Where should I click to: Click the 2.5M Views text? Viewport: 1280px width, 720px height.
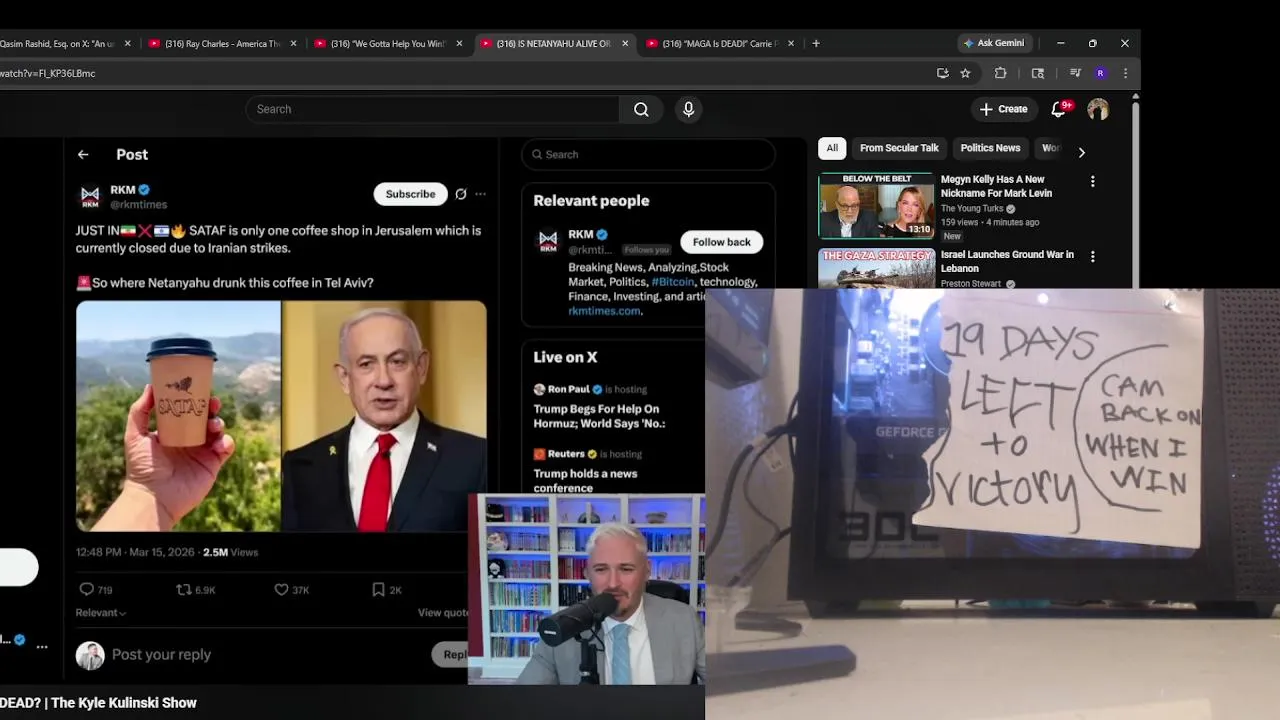point(230,552)
